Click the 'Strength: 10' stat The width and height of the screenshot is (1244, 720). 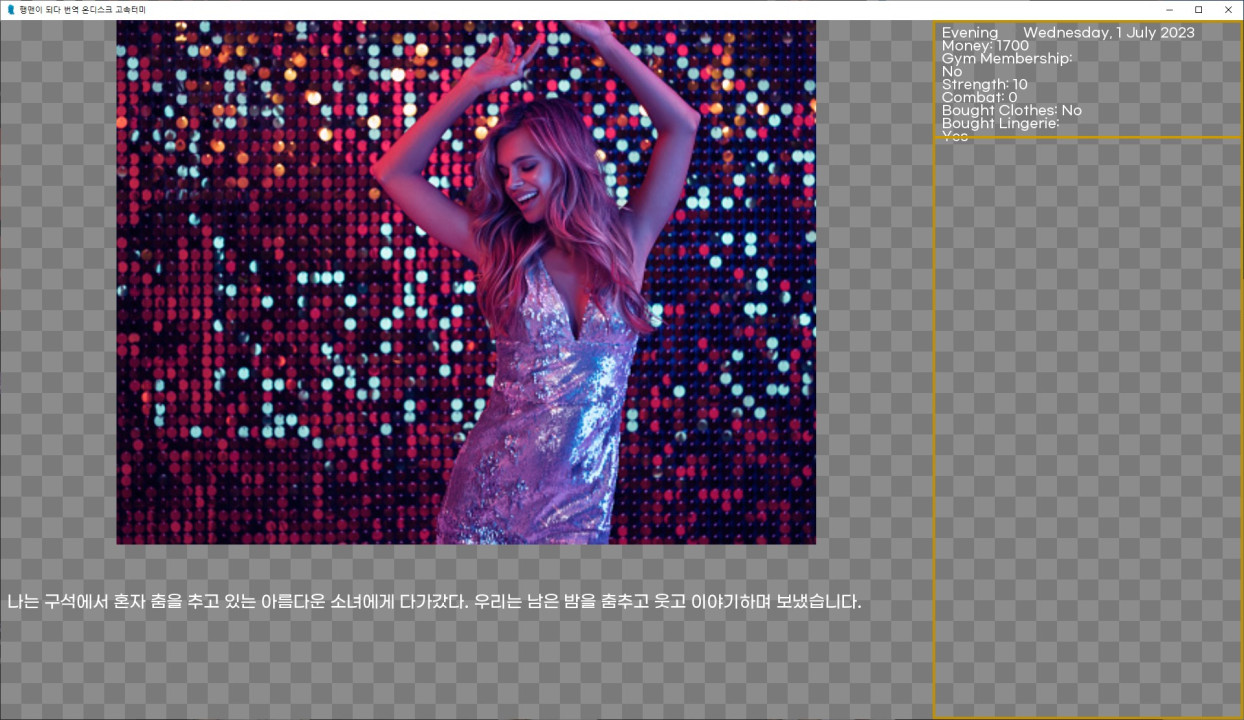[984, 85]
